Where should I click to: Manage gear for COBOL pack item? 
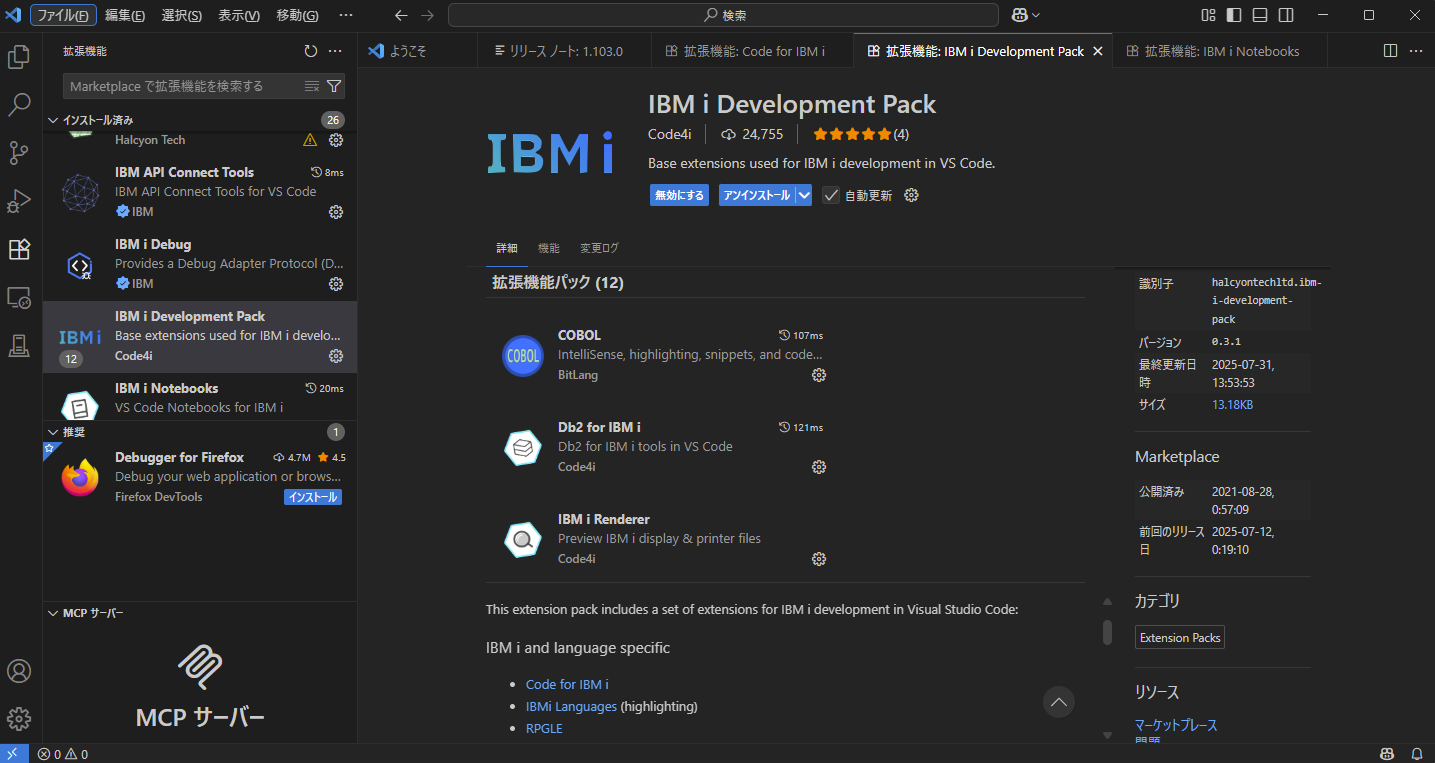pos(819,375)
